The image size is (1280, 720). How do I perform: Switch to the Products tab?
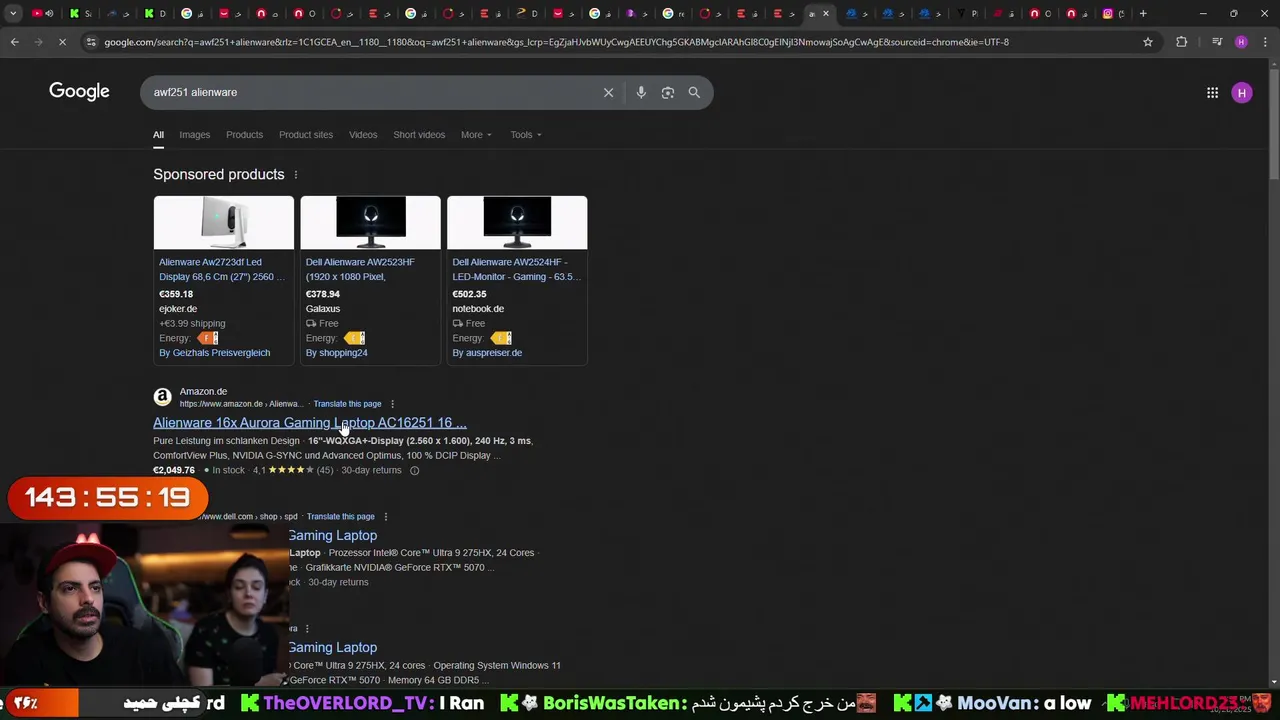pos(244,135)
